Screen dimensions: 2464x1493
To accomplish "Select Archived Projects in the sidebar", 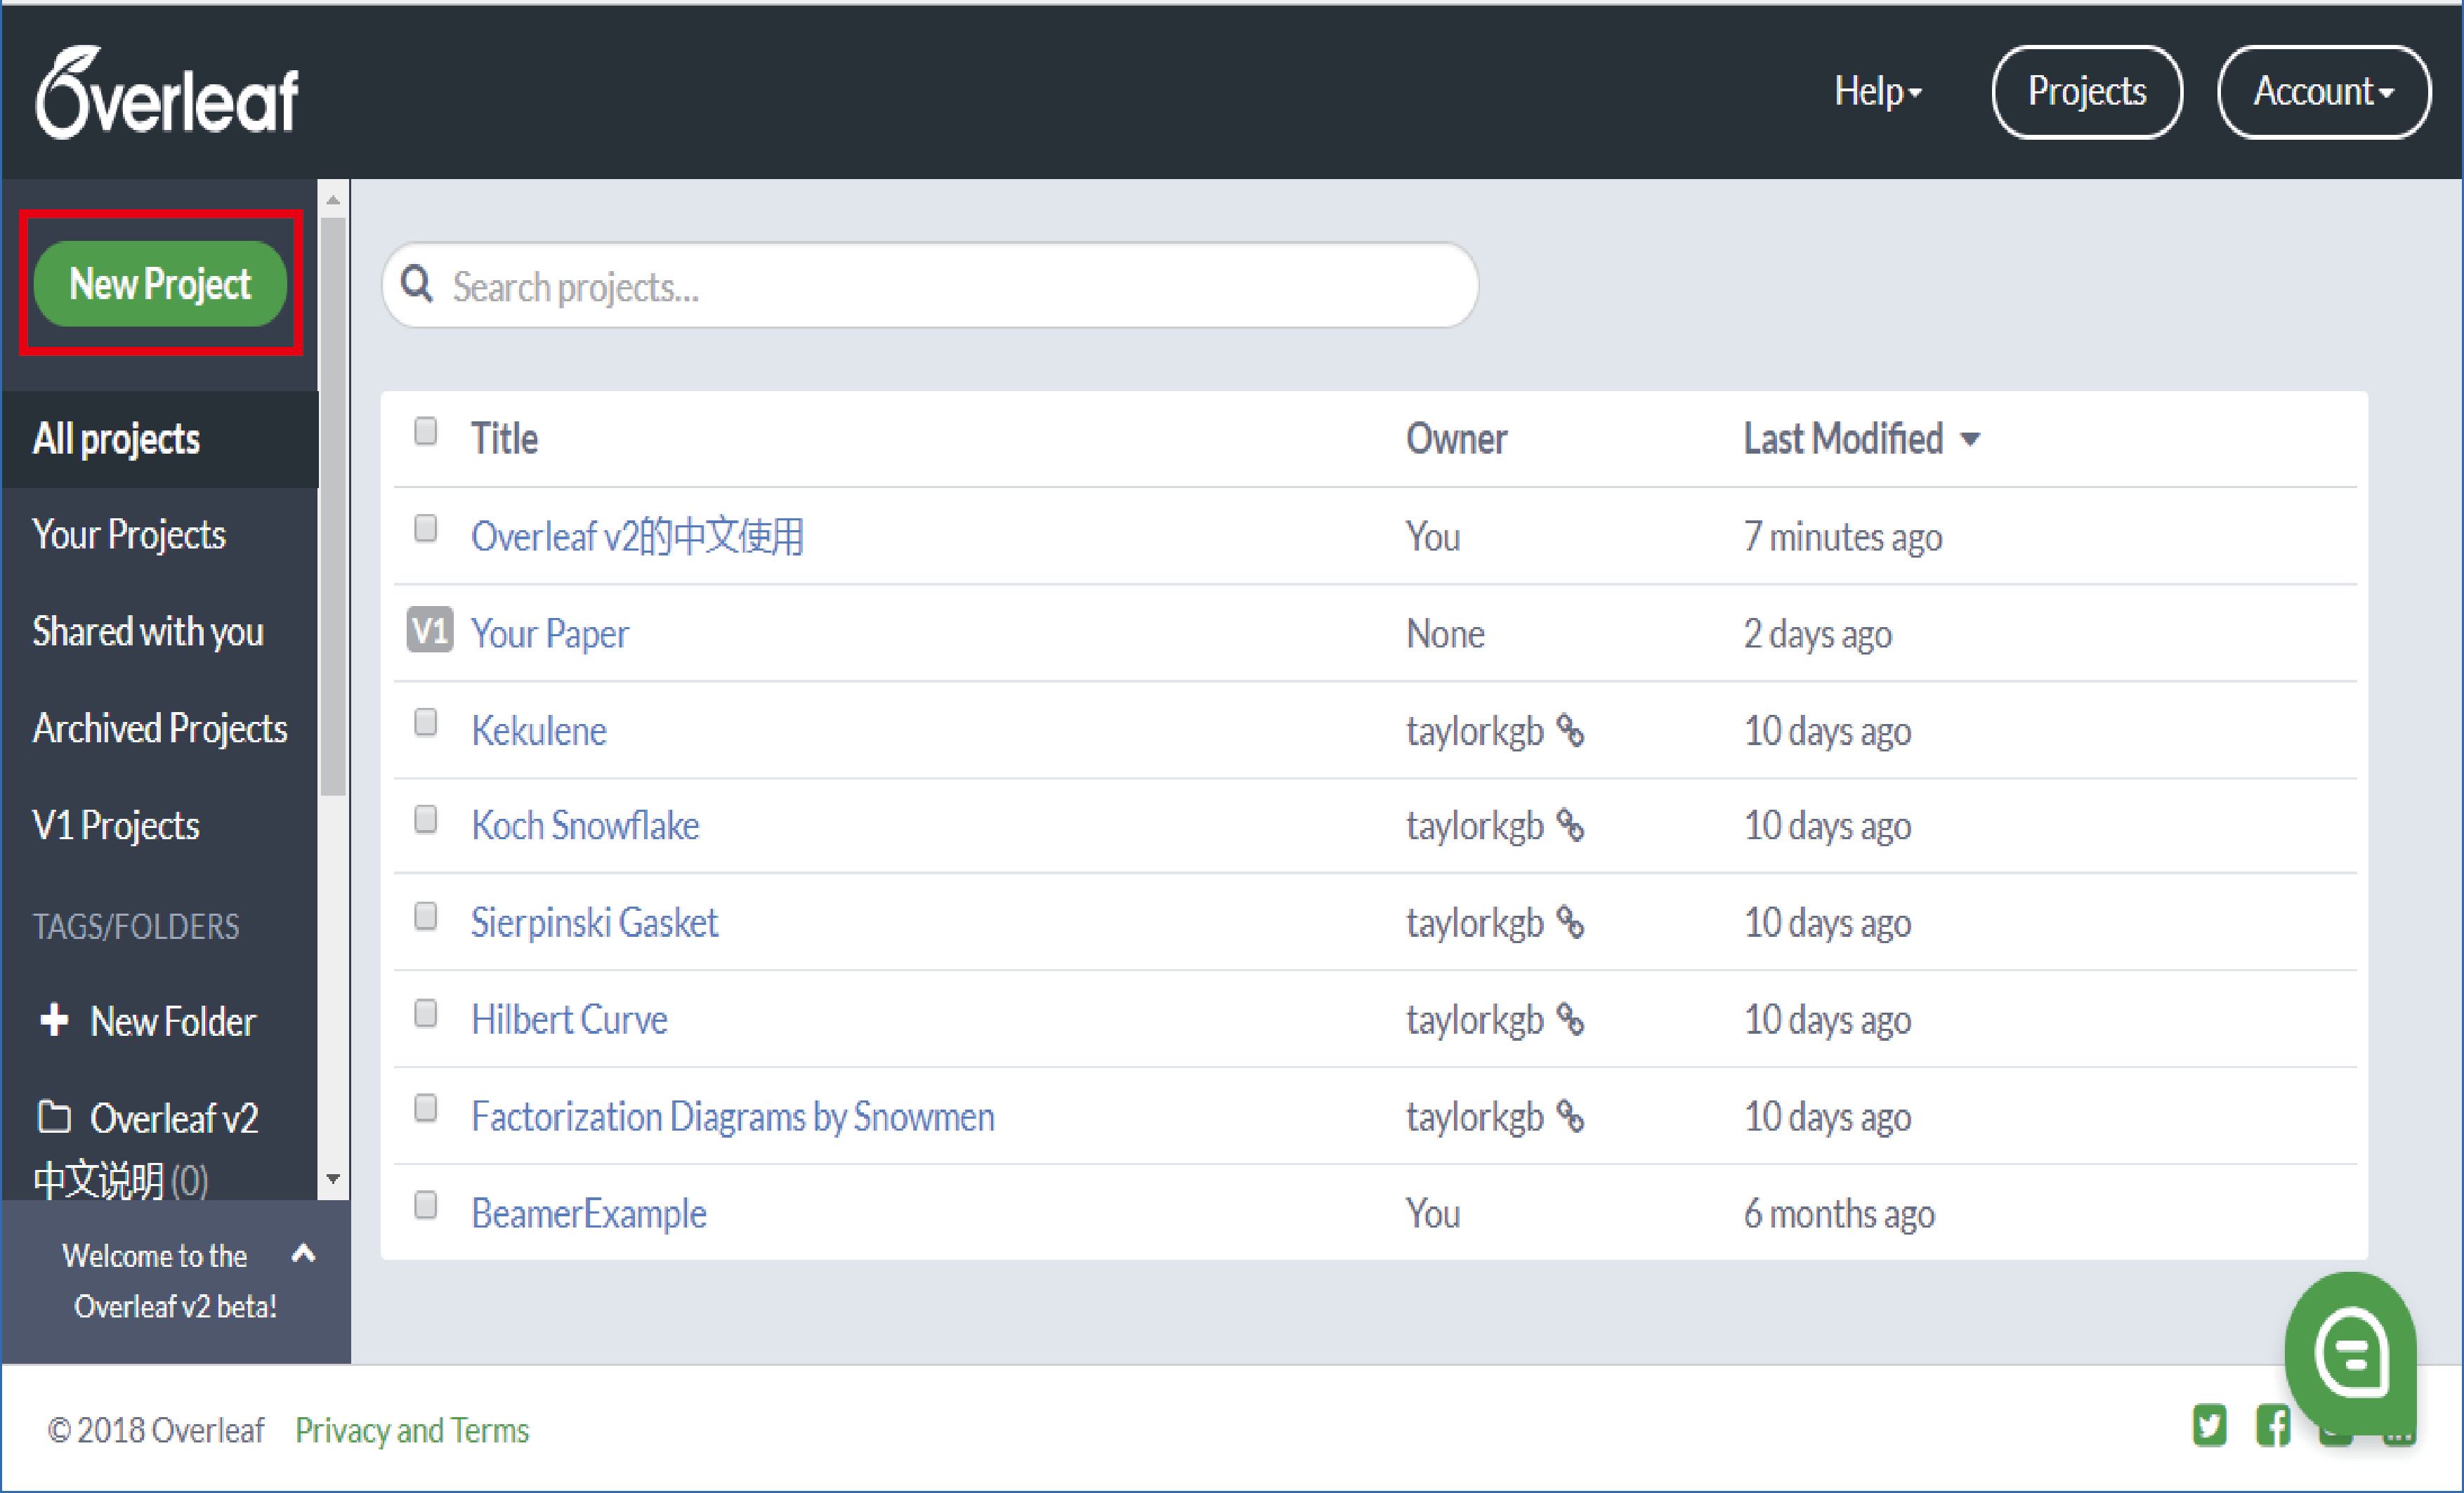I will click(160, 728).
